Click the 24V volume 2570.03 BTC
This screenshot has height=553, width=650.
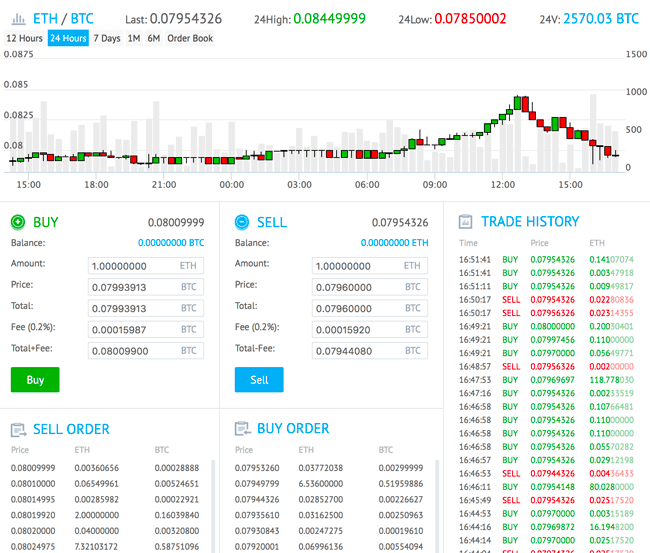coord(601,19)
